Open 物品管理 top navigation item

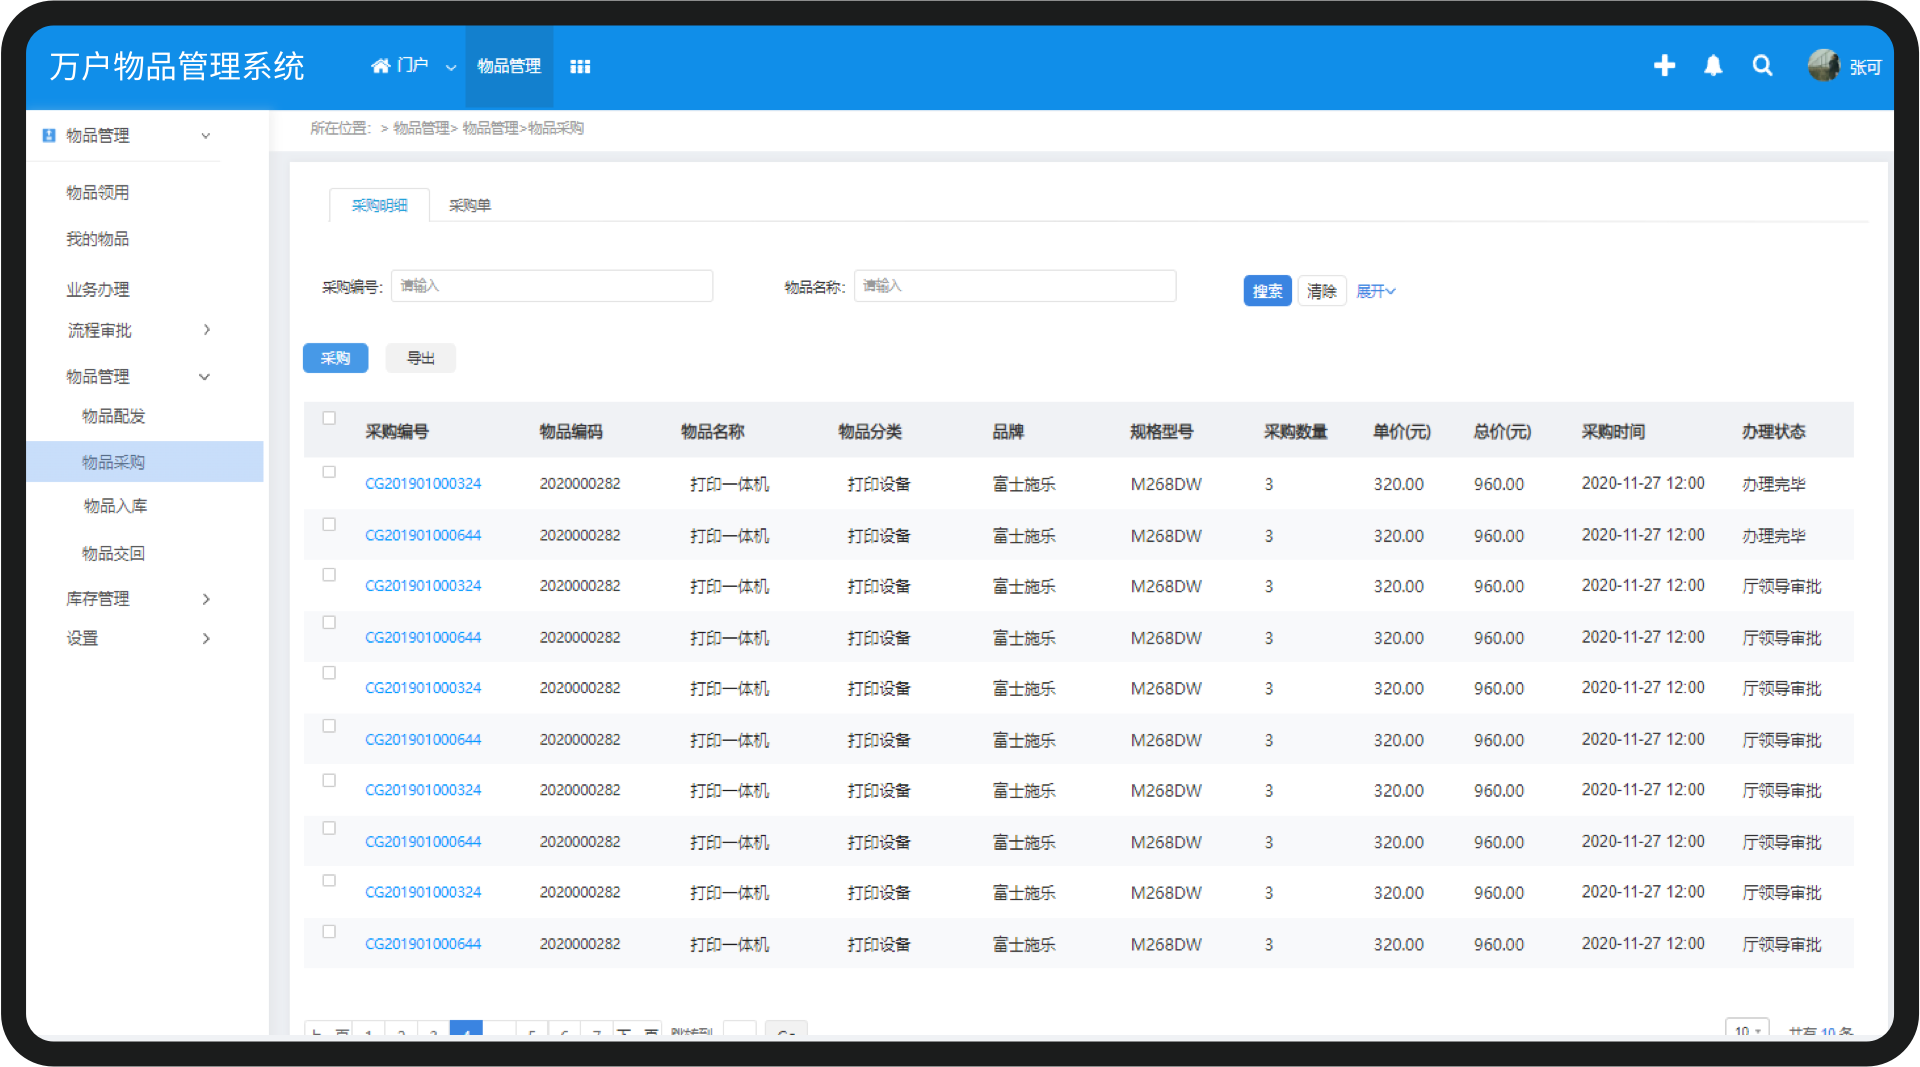click(x=509, y=66)
